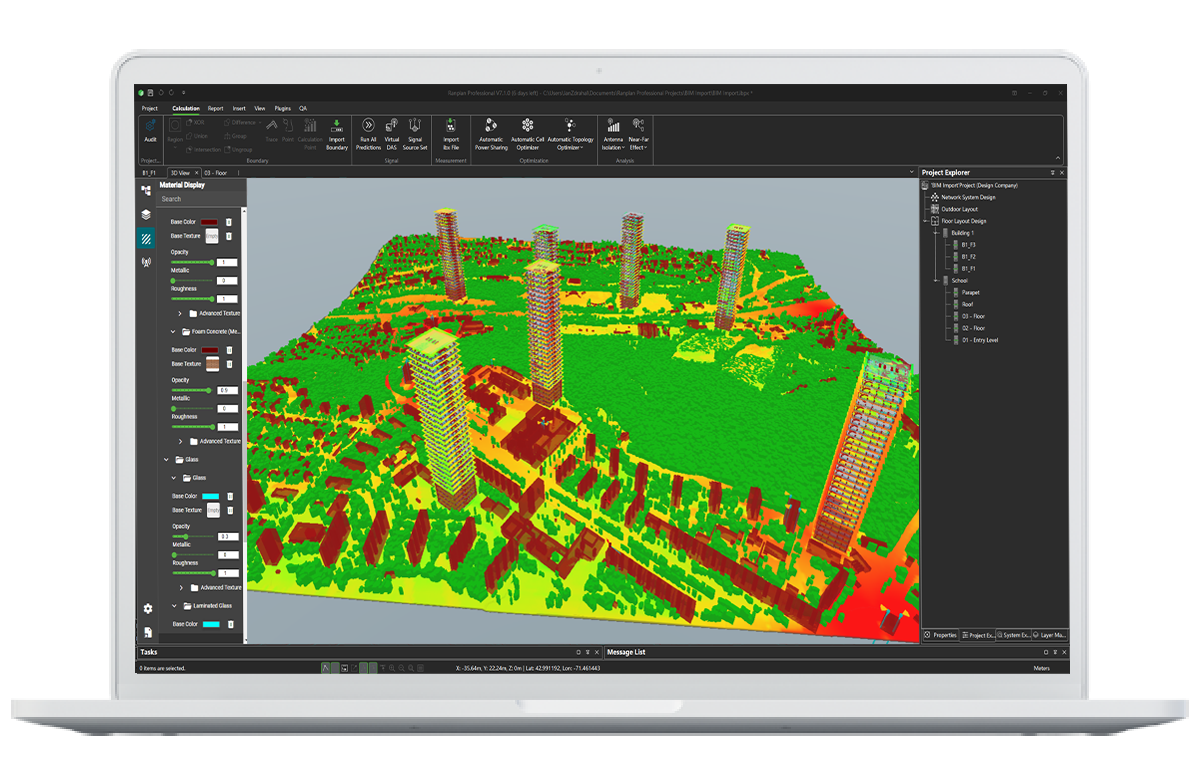Adjust Foam Concrete Opacity slider
Image resolution: width=1200 pixels, height=783 pixels.
[x=192, y=391]
